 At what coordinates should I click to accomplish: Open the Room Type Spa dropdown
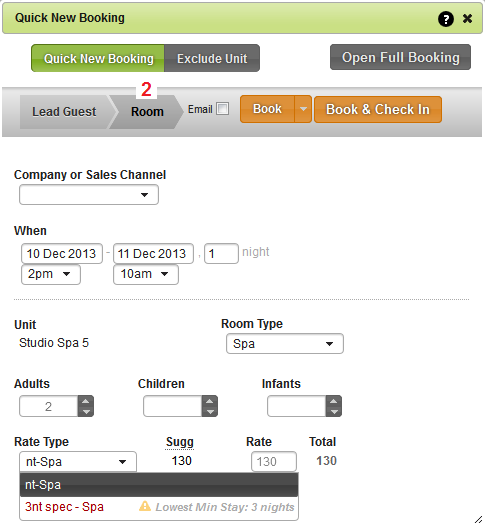[x=285, y=344]
